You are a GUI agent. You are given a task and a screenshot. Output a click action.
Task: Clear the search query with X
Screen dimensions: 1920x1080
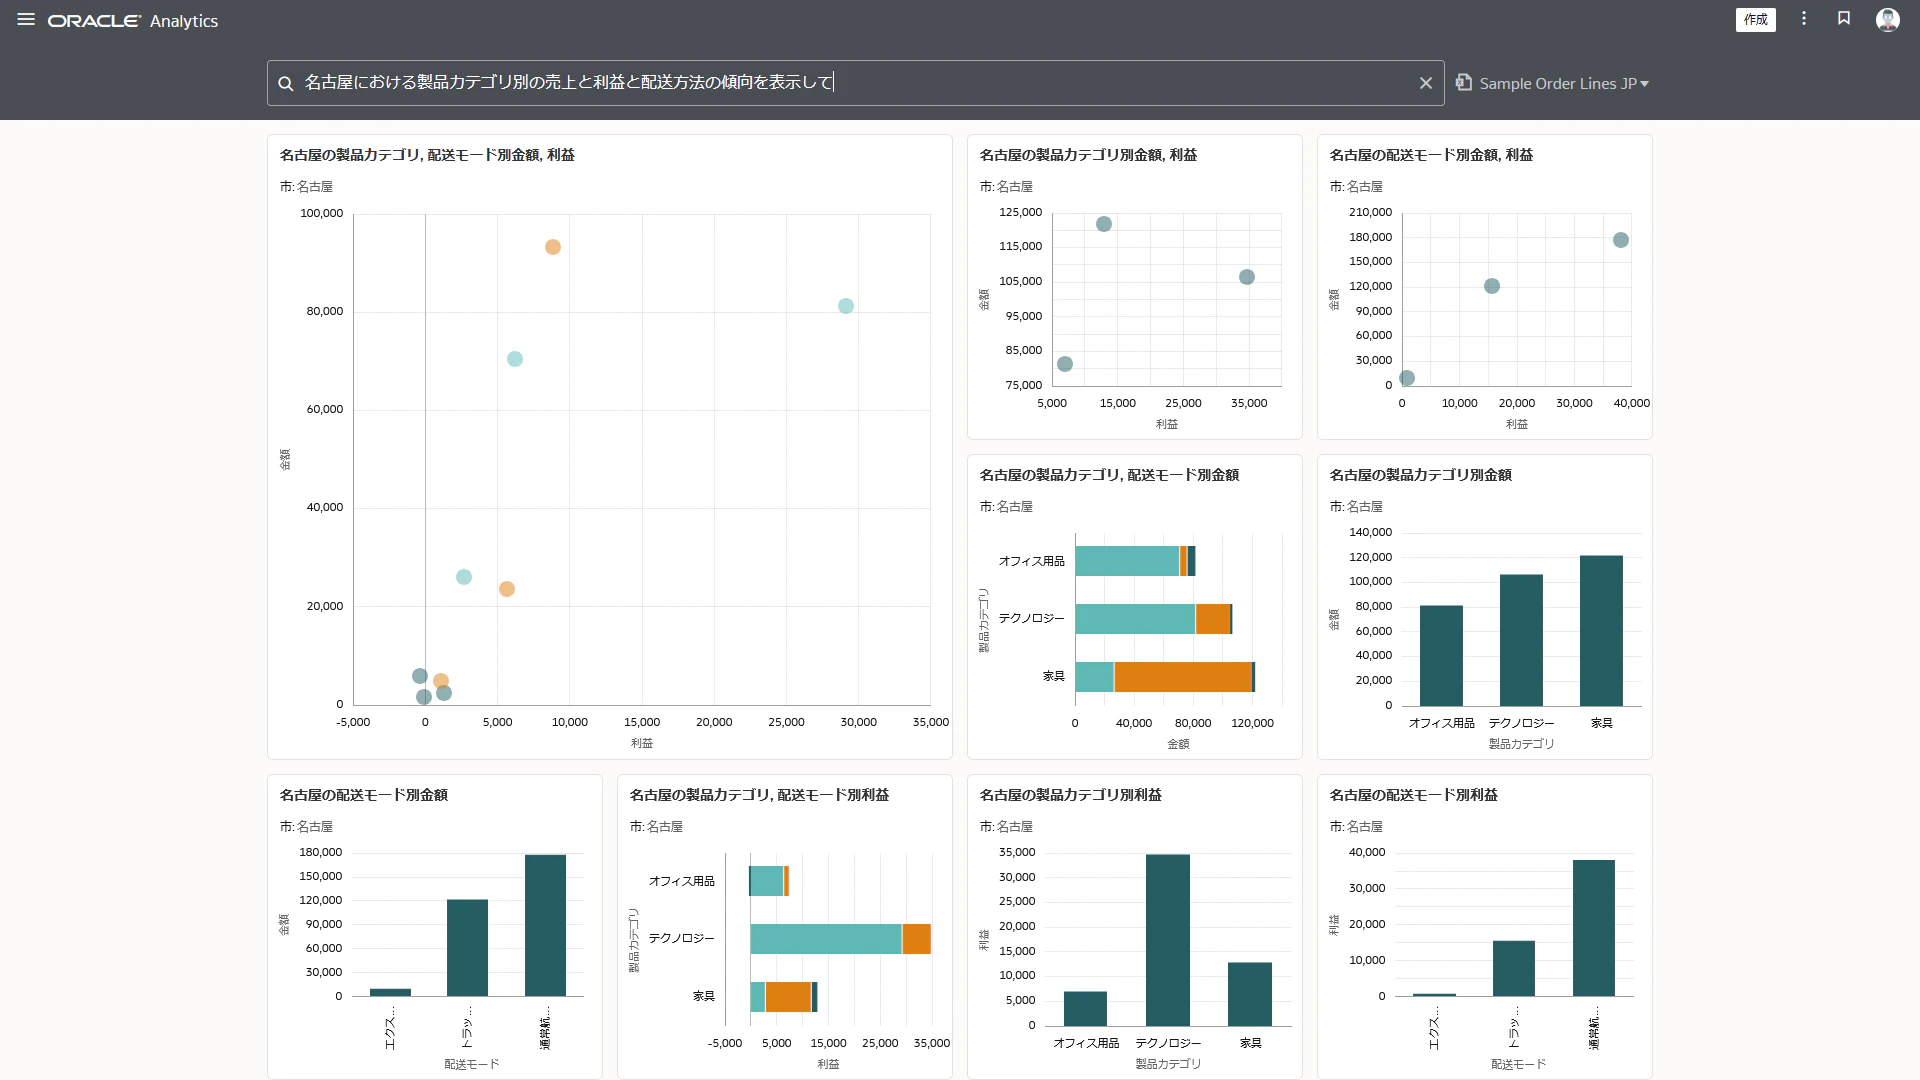pyautogui.click(x=1426, y=83)
